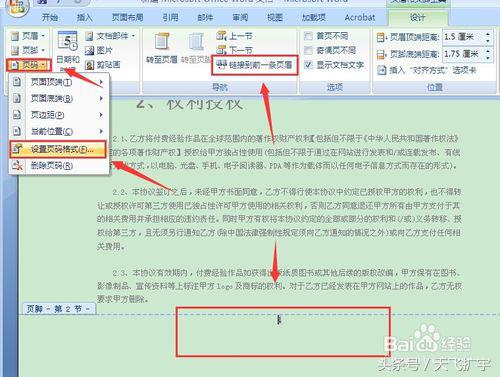Increase 页眉顶端距离 with up arrow
The height and width of the screenshot is (377, 500).
[488, 34]
